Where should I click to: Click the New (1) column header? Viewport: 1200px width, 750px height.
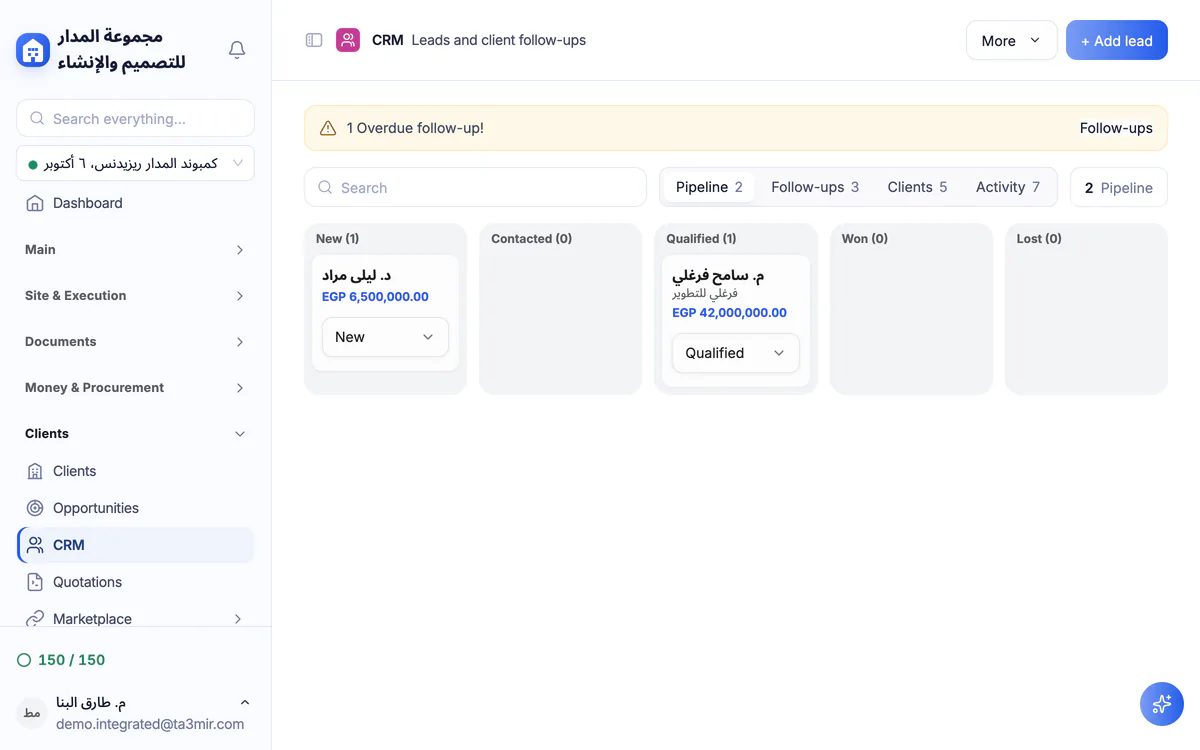[x=337, y=239]
